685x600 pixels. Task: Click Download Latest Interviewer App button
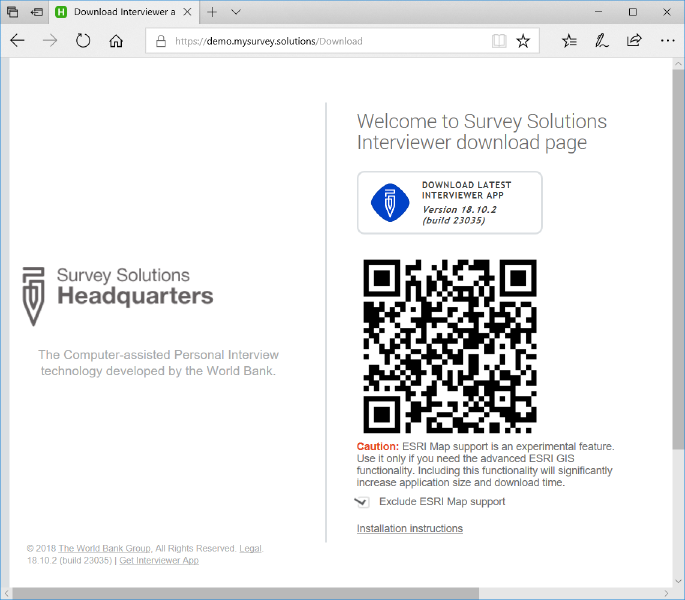pyautogui.click(x=449, y=202)
